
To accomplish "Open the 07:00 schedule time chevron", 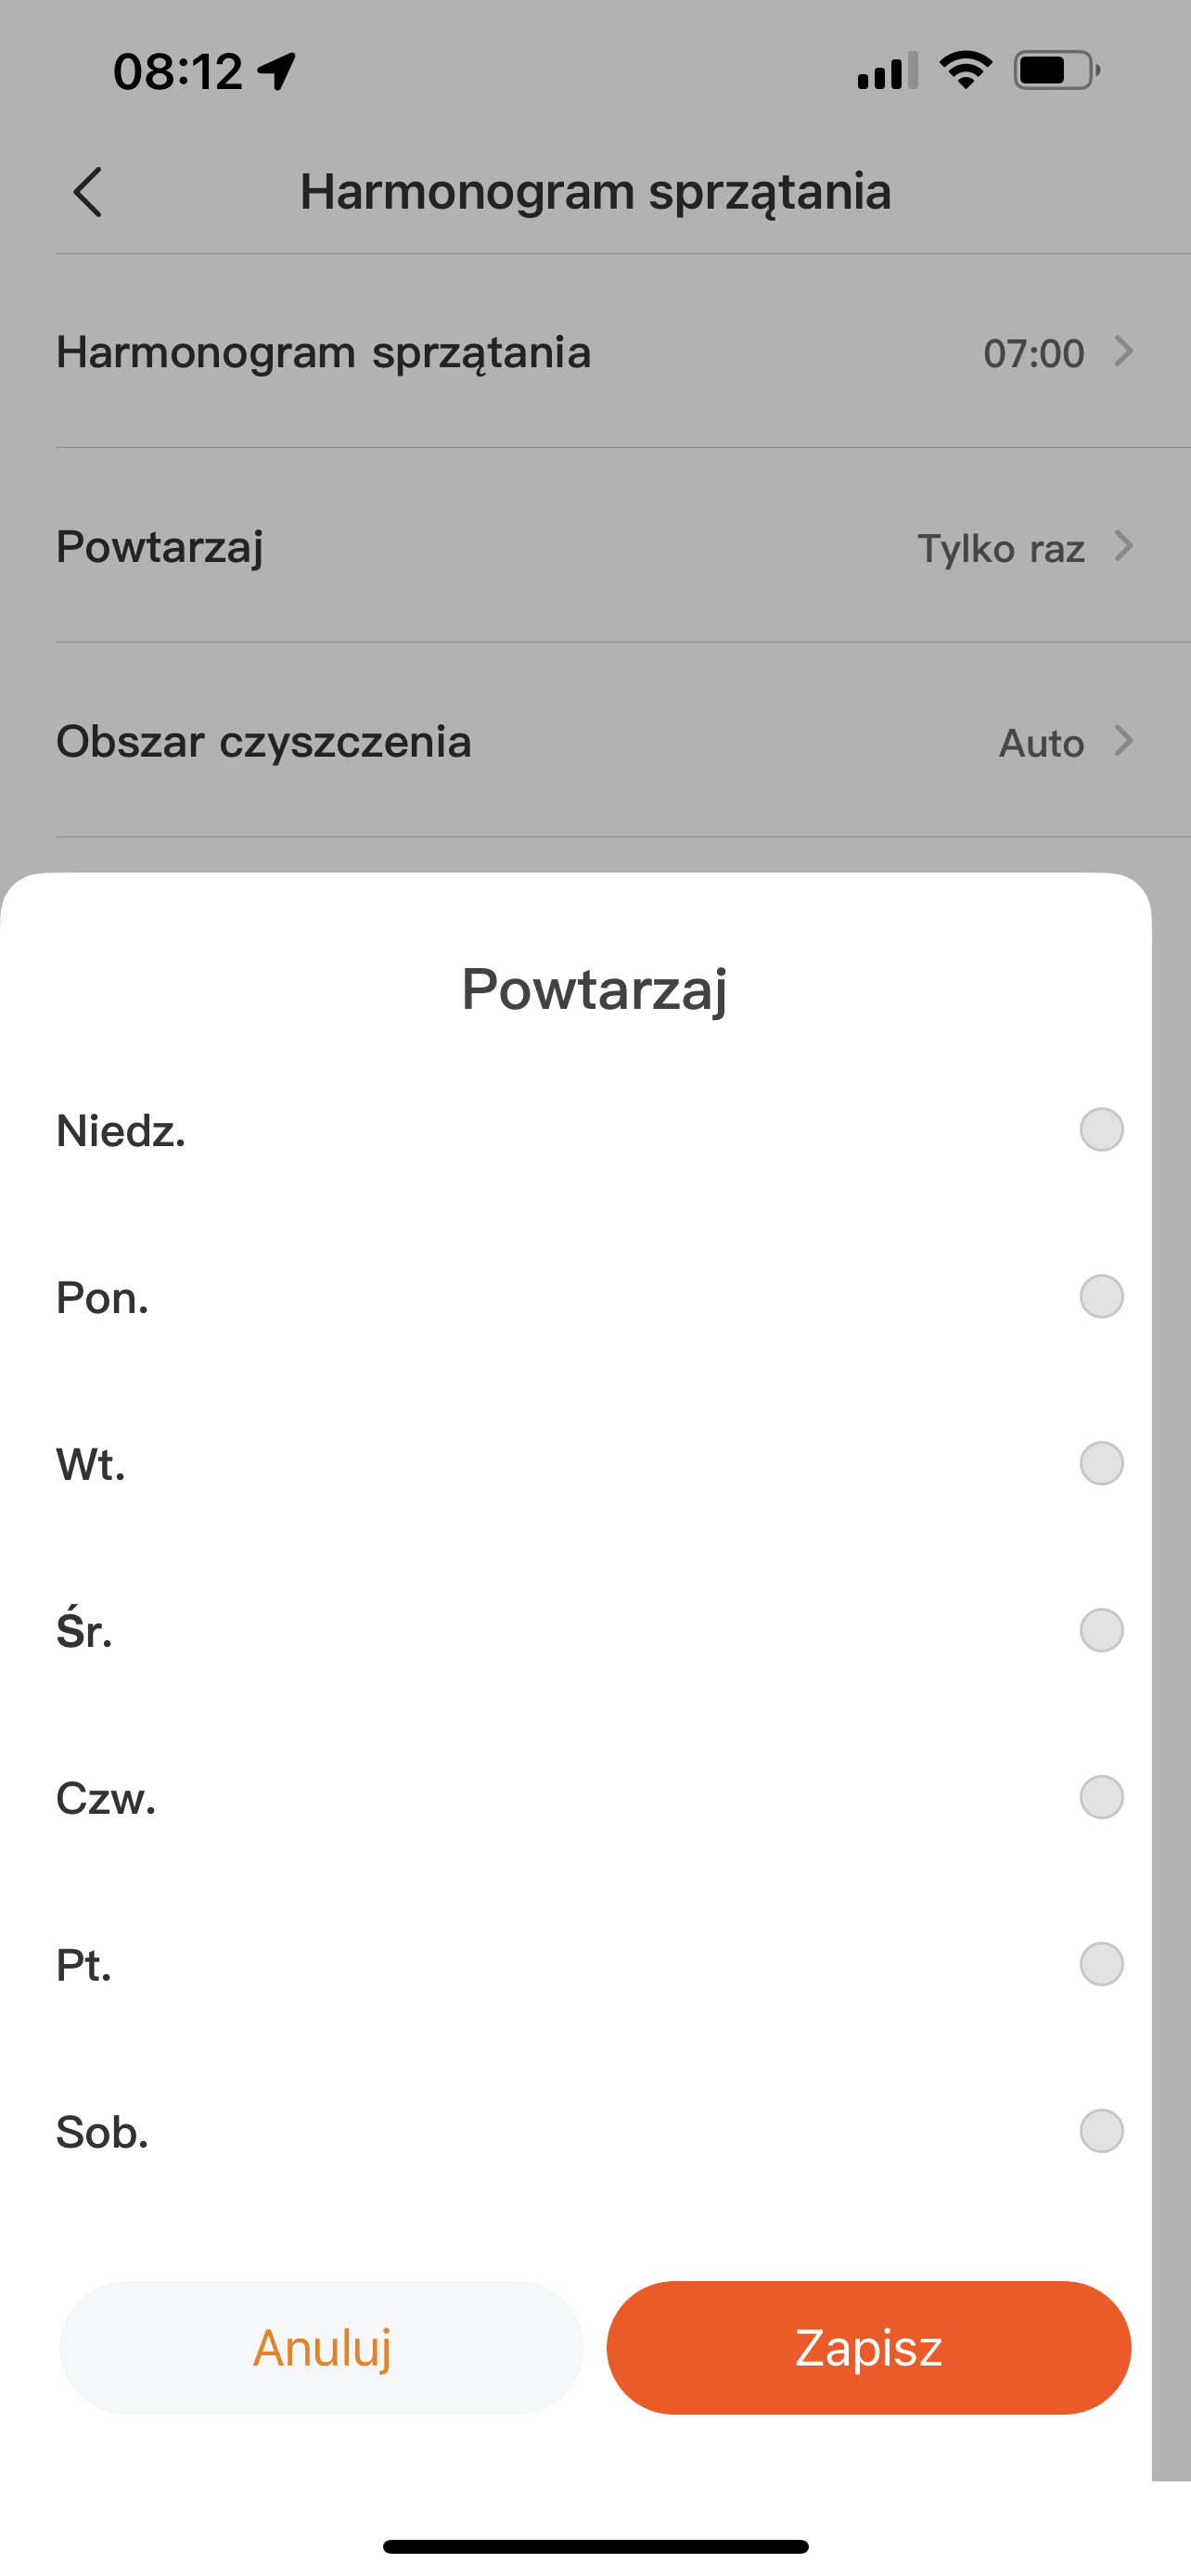I will pyautogui.click(x=1124, y=352).
